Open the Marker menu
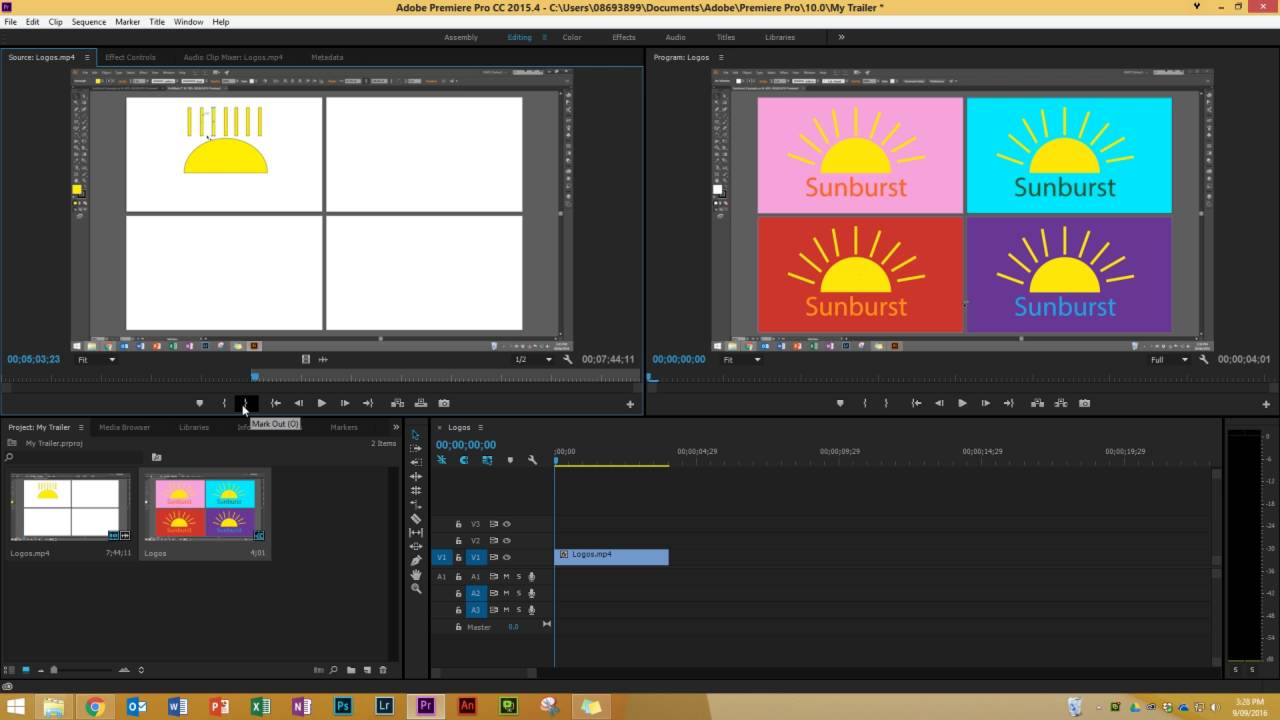1280x720 pixels. (x=127, y=21)
